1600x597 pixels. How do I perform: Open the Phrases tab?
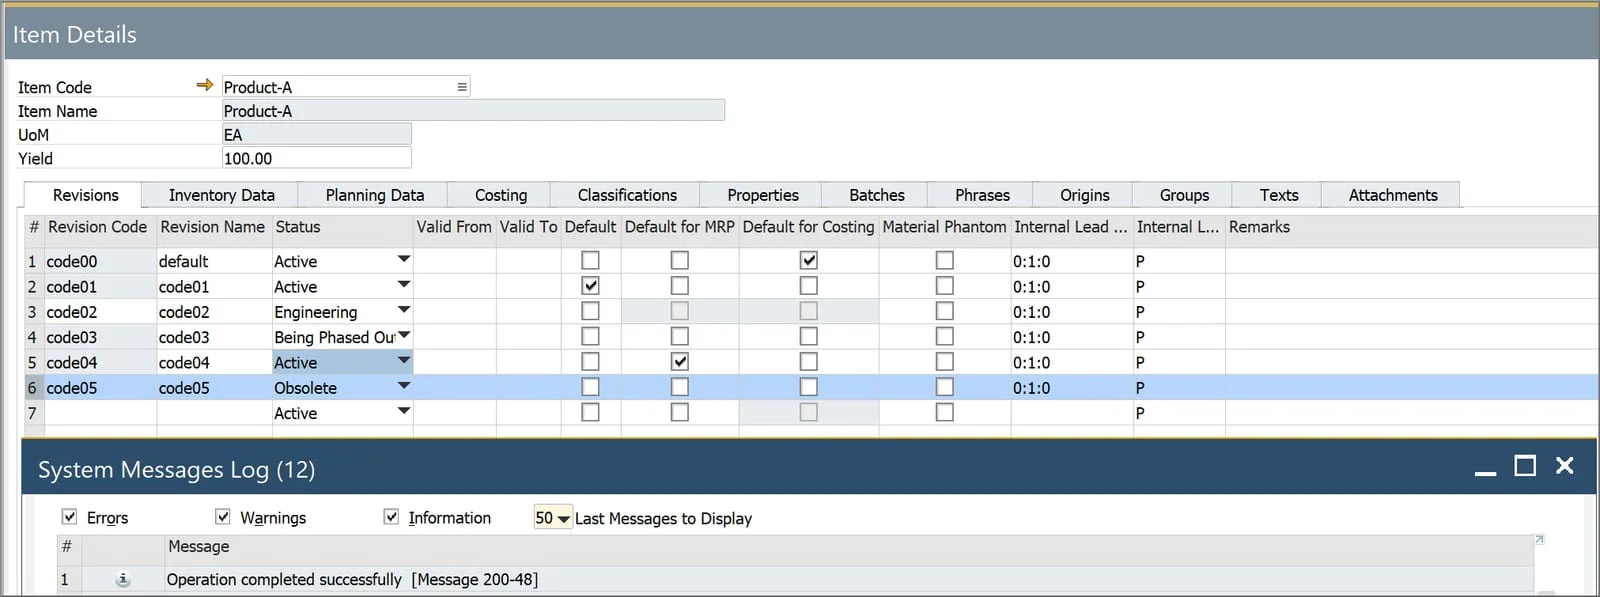[982, 195]
